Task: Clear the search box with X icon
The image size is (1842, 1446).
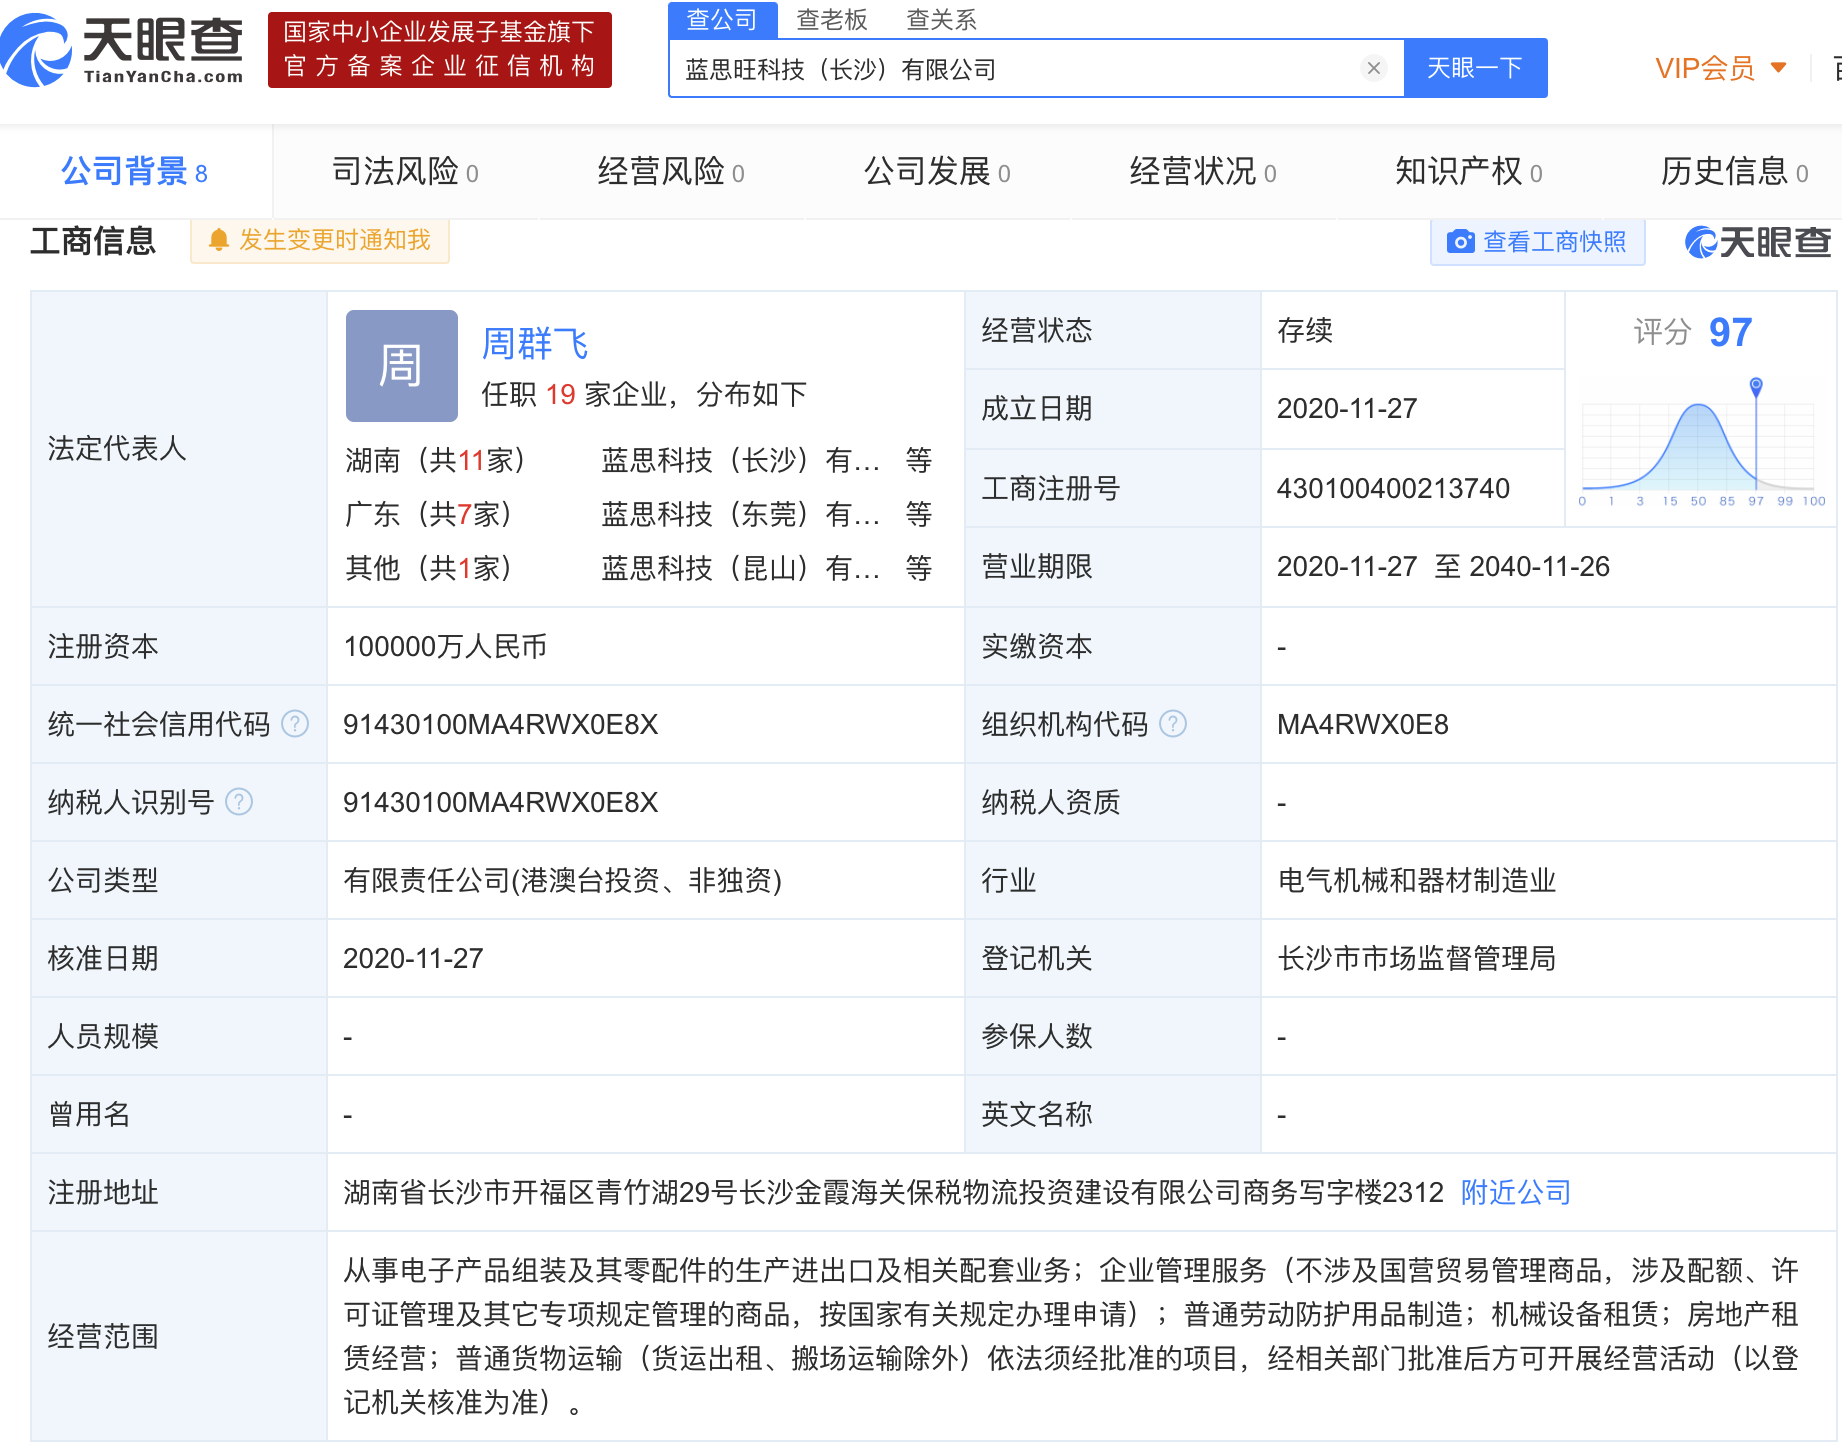Action: [1373, 68]
